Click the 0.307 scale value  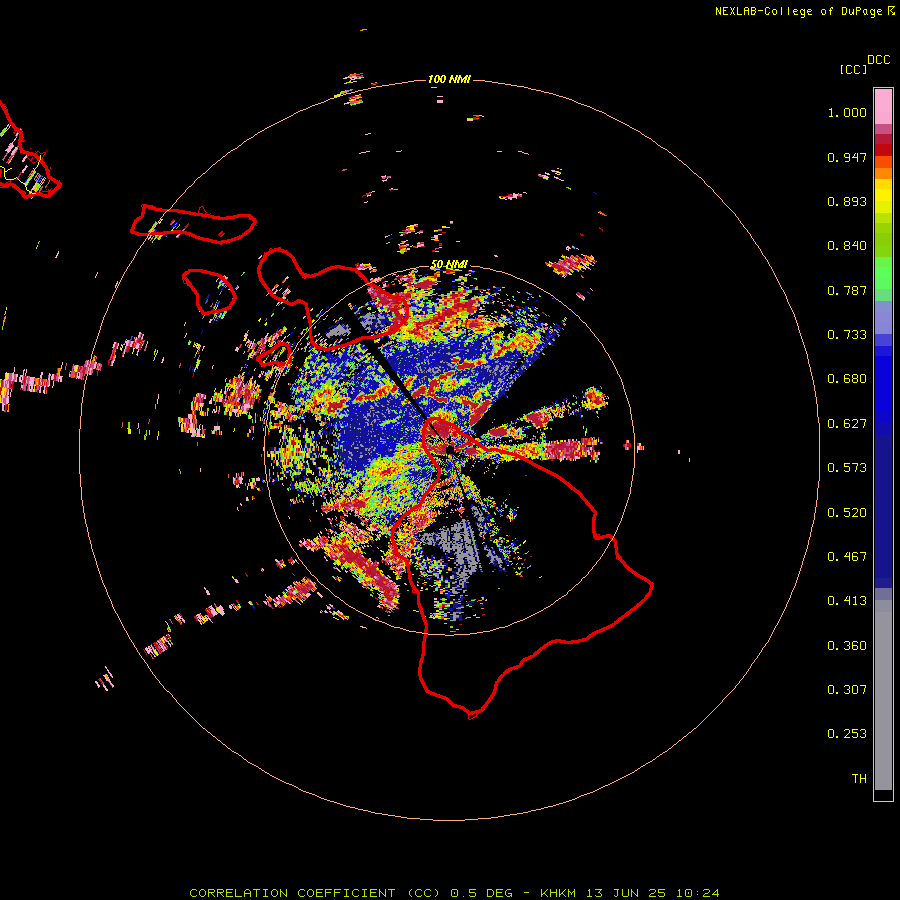coord(847,690)
